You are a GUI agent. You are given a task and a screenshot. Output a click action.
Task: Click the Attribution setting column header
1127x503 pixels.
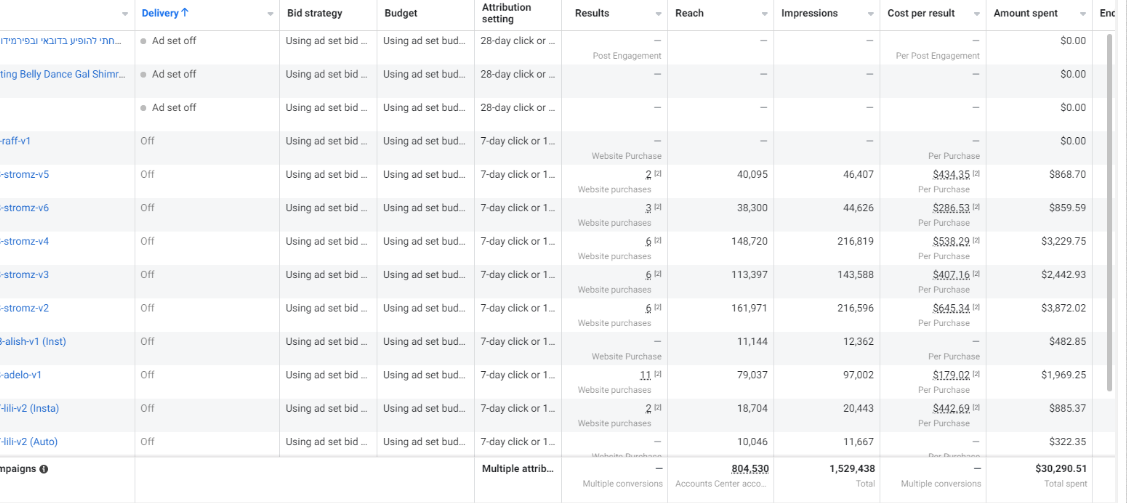[x=507, y=13]
